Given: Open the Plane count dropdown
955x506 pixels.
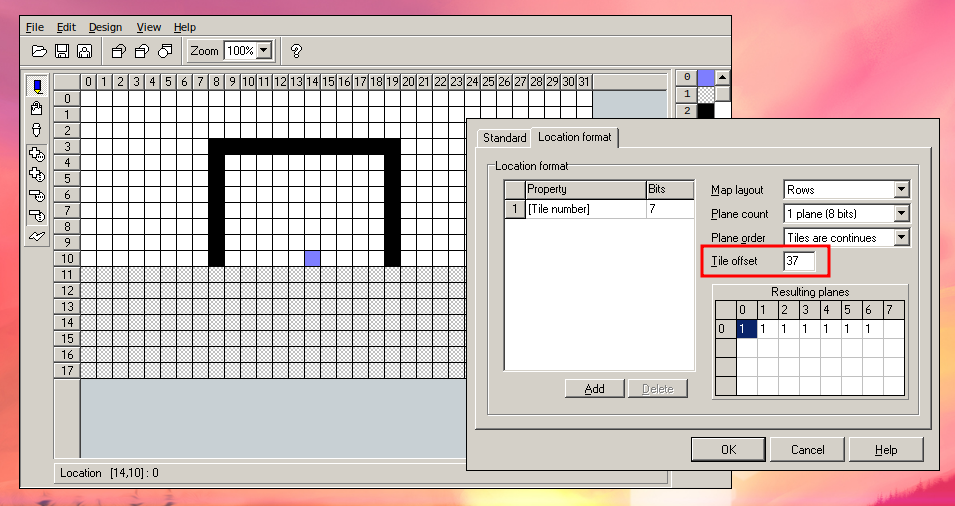Looking at the screenshot, I should click(x=901, y=214).
